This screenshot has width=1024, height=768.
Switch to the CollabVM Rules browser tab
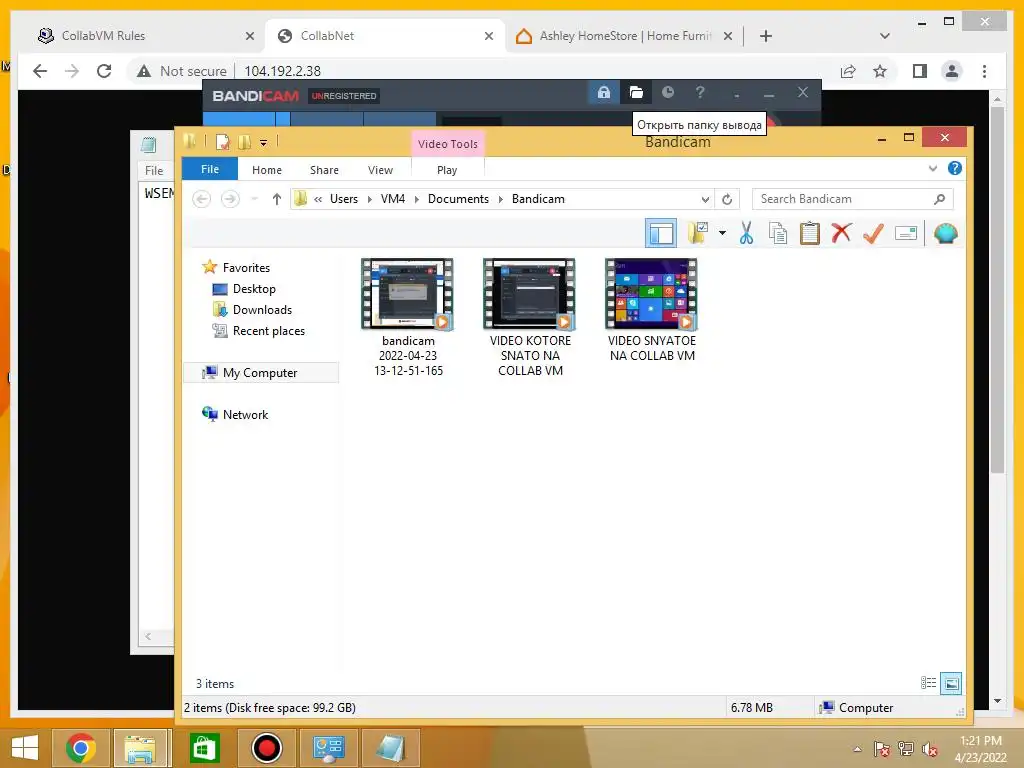point(146,36)
